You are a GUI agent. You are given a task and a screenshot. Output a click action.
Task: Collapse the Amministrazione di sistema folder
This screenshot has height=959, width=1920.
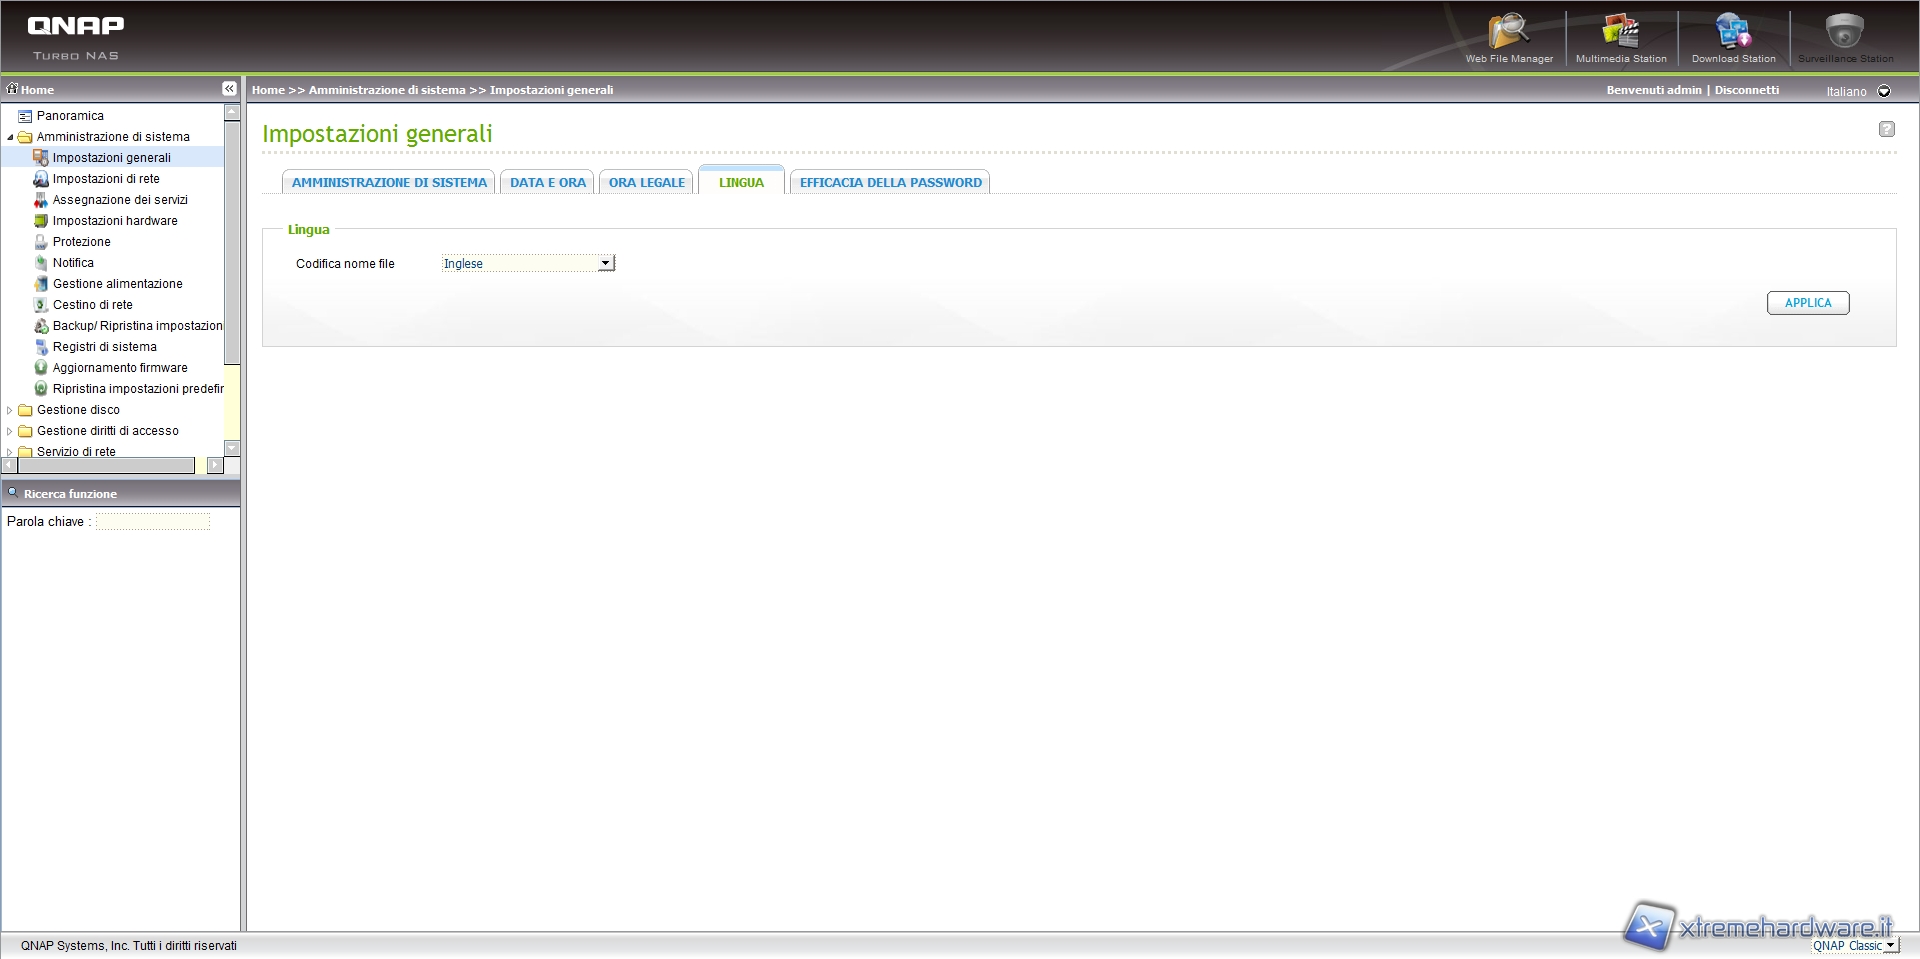[x=10, y=137]
